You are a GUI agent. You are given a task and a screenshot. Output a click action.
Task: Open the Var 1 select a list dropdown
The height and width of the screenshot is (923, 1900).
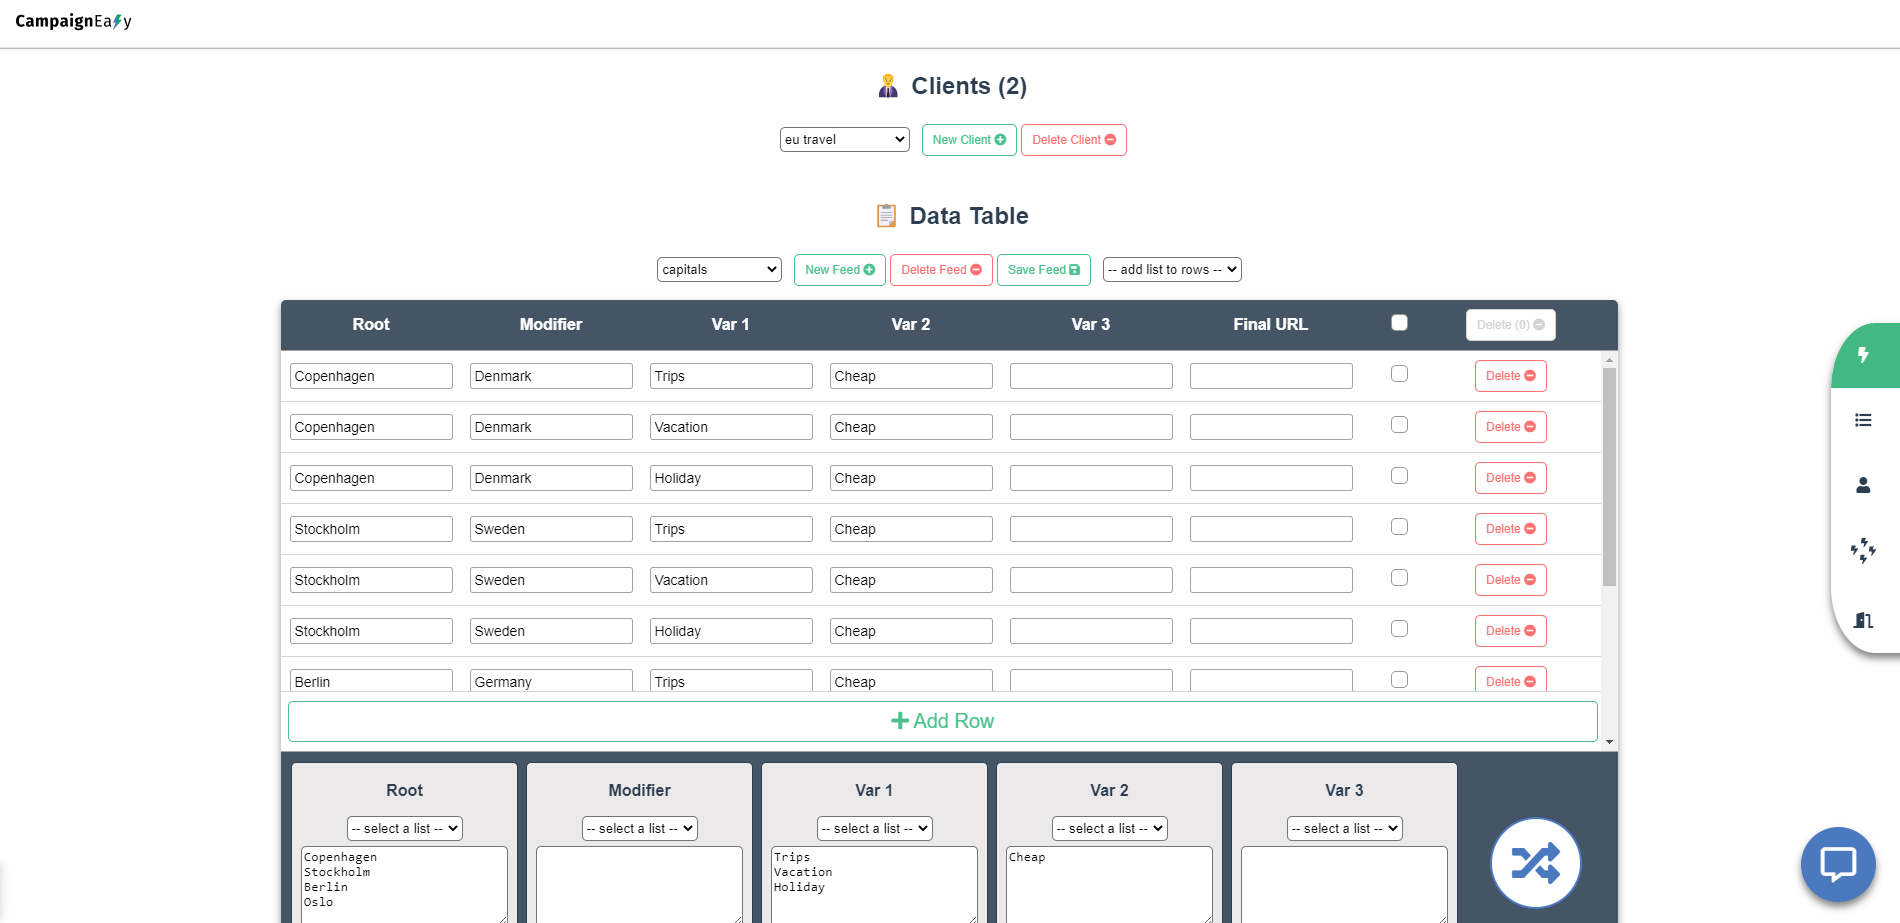875,829
